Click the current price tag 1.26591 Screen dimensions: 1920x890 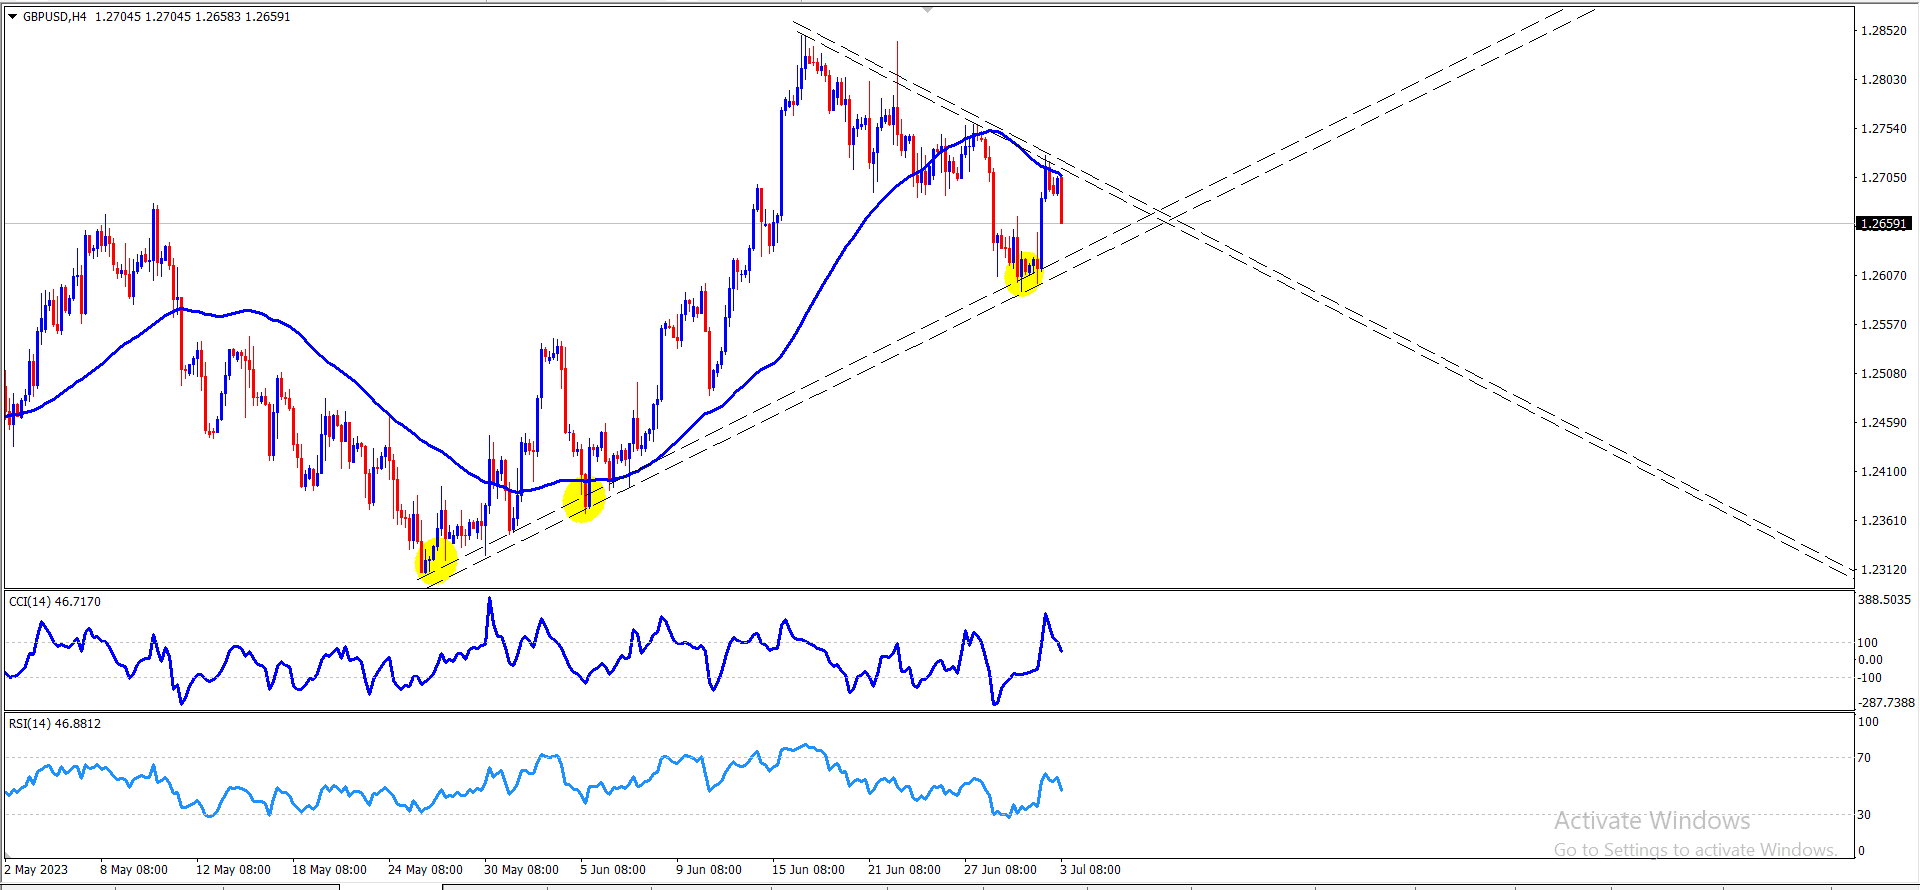(x=1883, y=224)
